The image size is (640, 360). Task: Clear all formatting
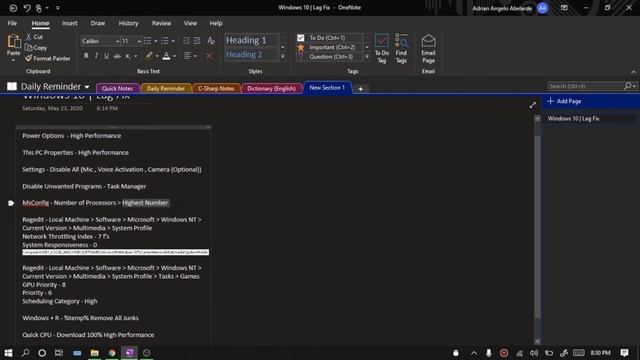point(211,41)
